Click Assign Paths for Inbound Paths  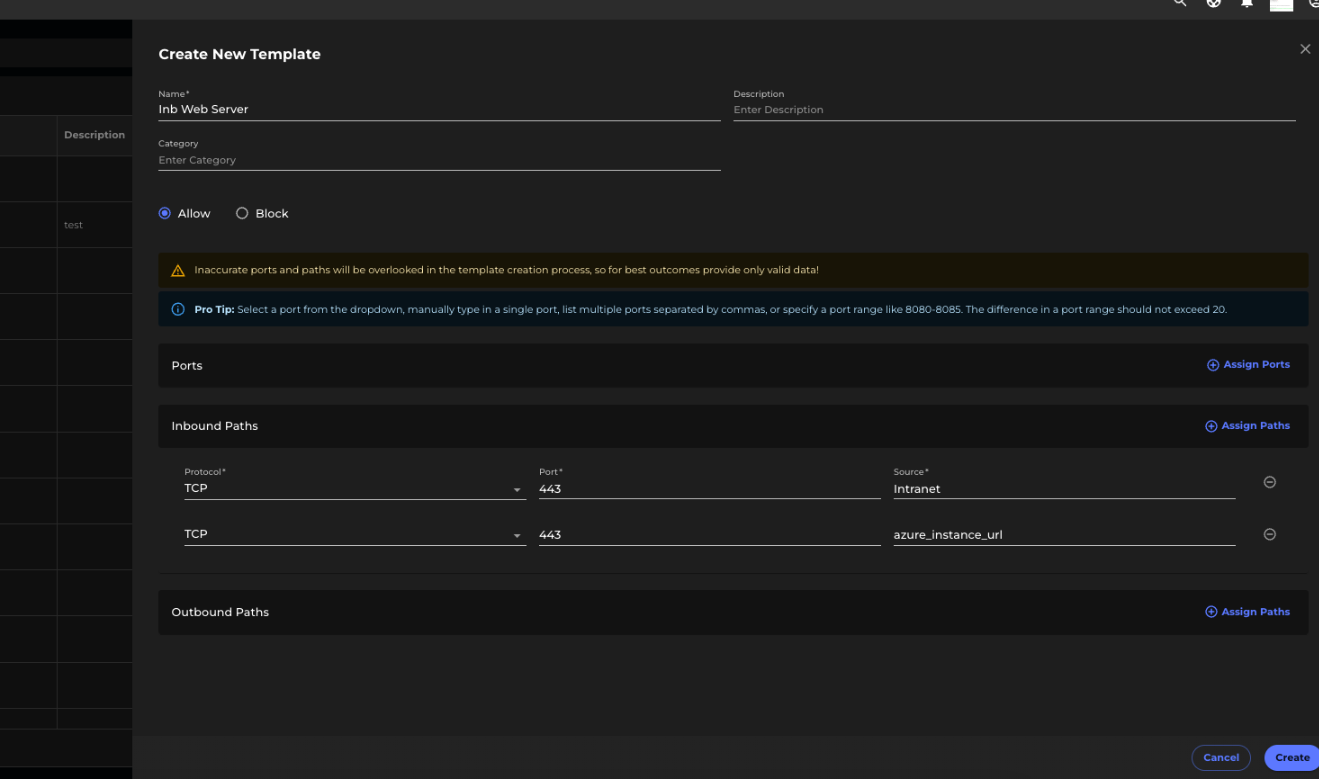click(1247, 425)
